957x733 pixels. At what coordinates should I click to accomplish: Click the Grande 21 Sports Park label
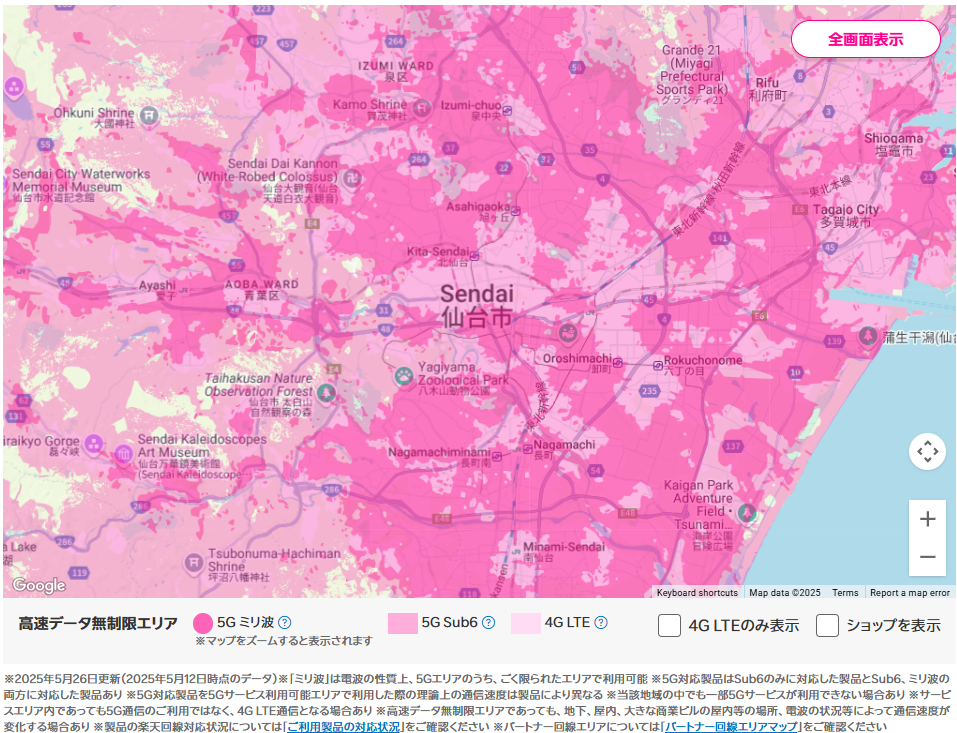point(692,76)
